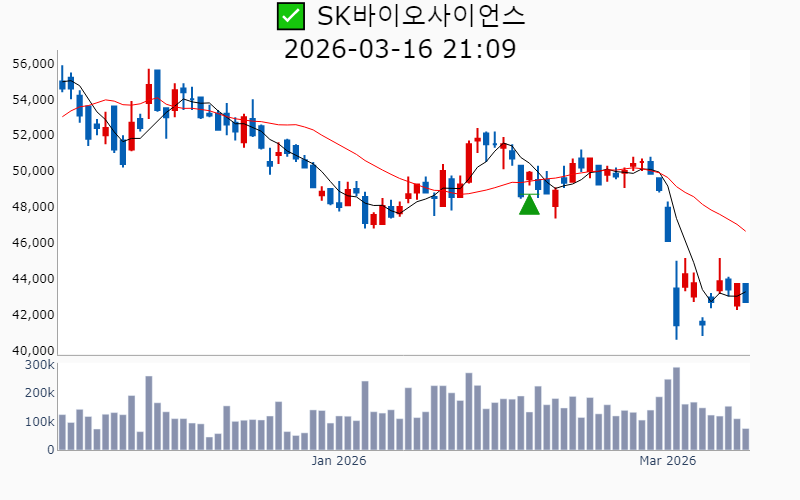Click the SK바이오사이언스 chart title

pos(420,16)
